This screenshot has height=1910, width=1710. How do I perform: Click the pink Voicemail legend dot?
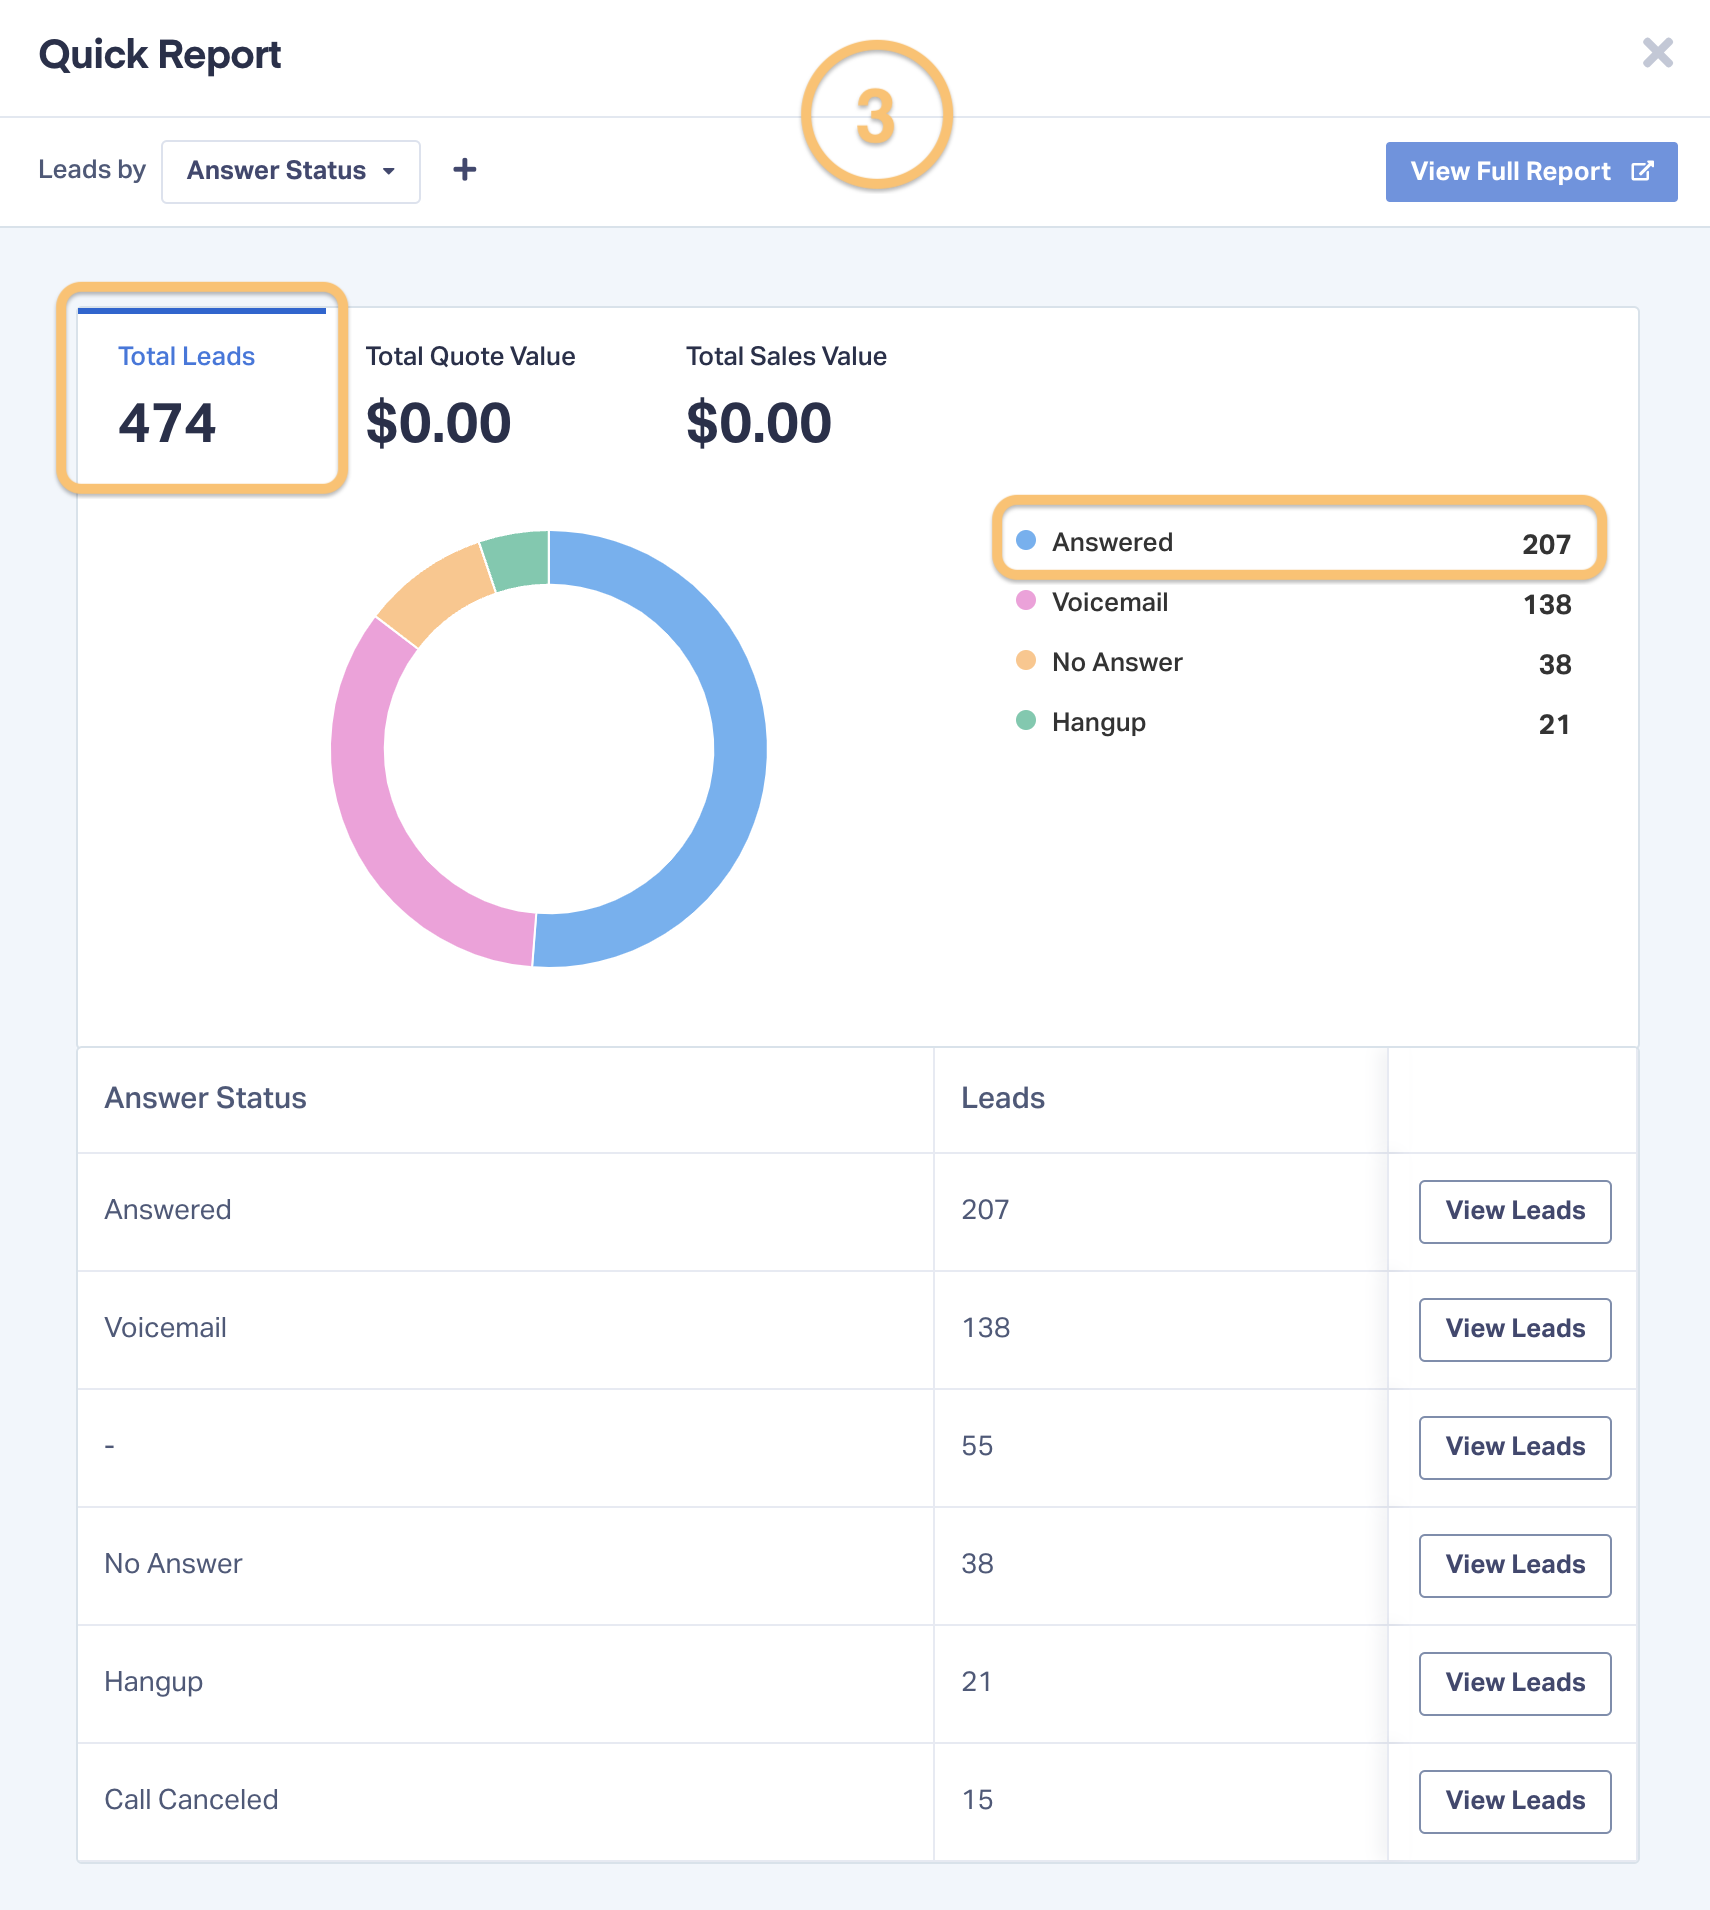tap(1025, 600)
